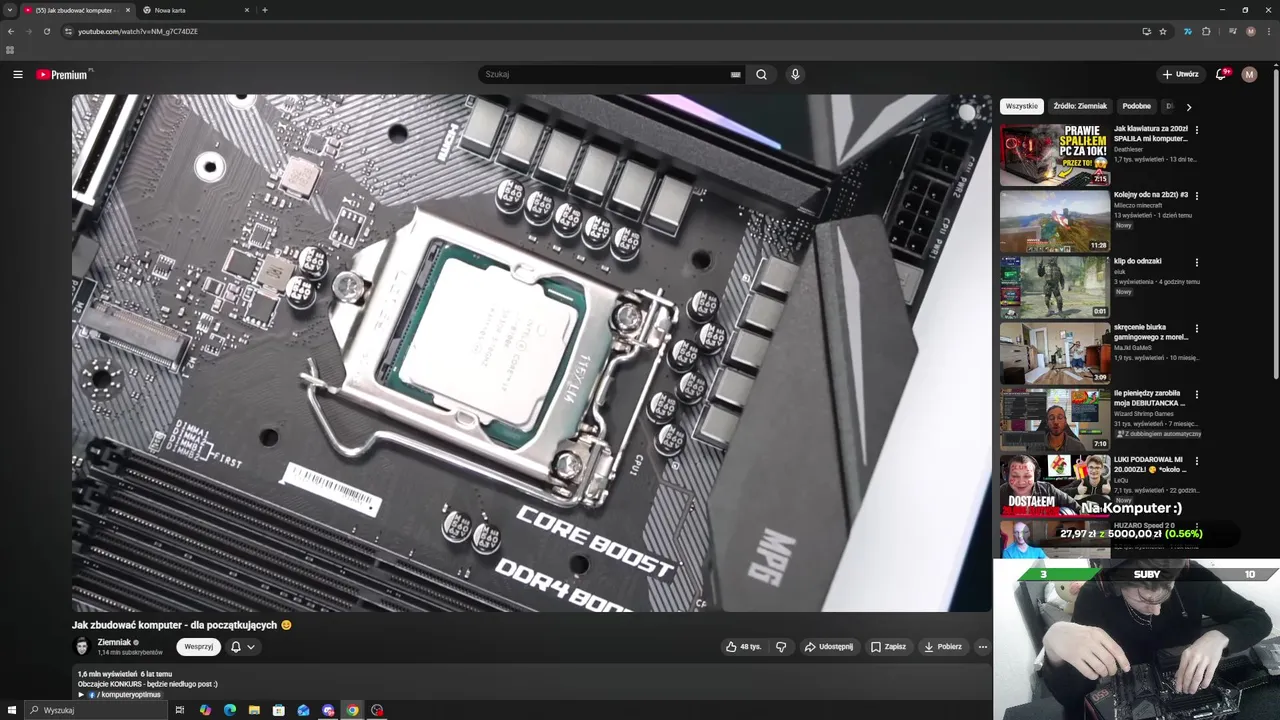Start voice search with microphone
The image size is (1280, 720).
(x=795, y=75)
